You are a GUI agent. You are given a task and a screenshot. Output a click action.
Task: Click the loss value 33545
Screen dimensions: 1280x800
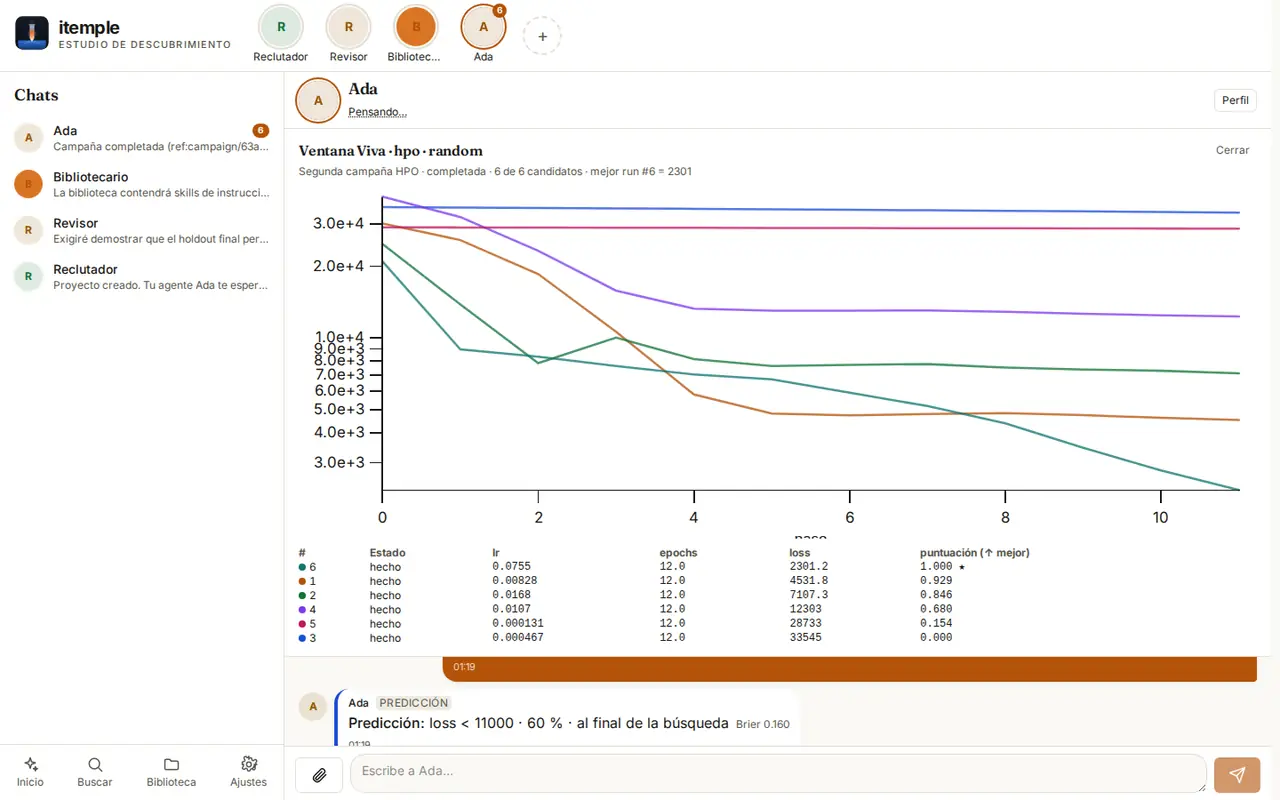point(805,638)
